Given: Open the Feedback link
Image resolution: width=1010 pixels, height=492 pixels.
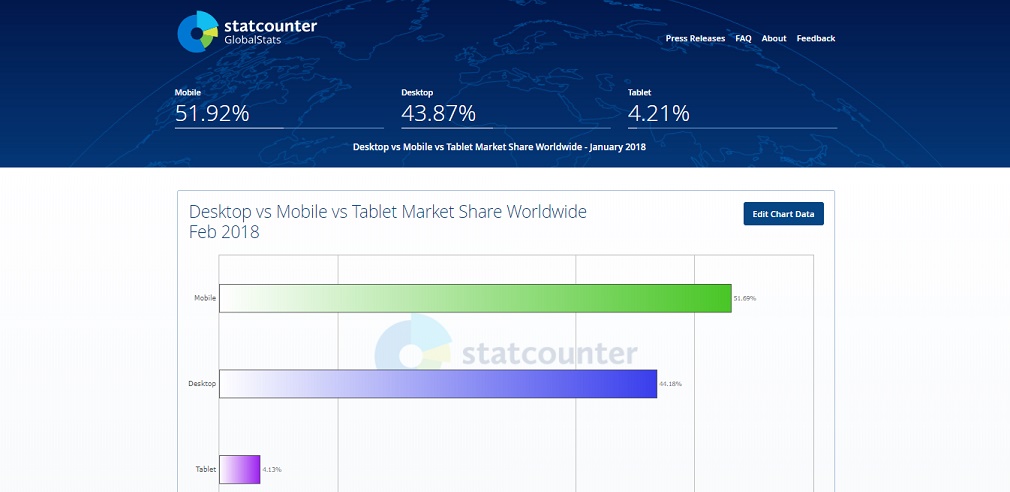Looking at the screenshot, I should tap(815, 39).
